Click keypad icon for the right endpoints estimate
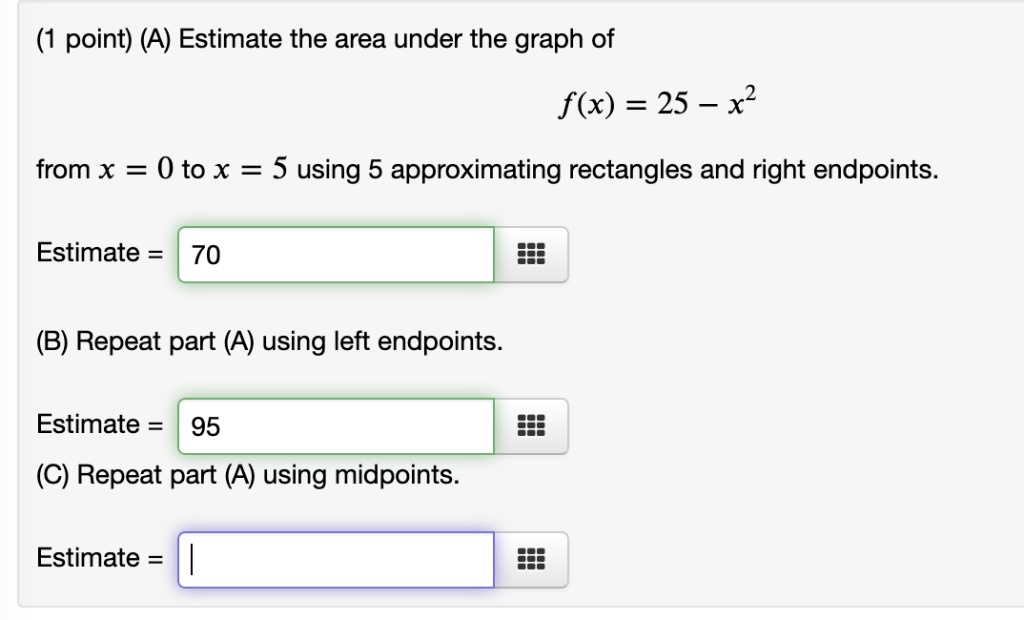The width and height of the screenshot is (1024, 620). pyautogui.click(x=531, y=254)
